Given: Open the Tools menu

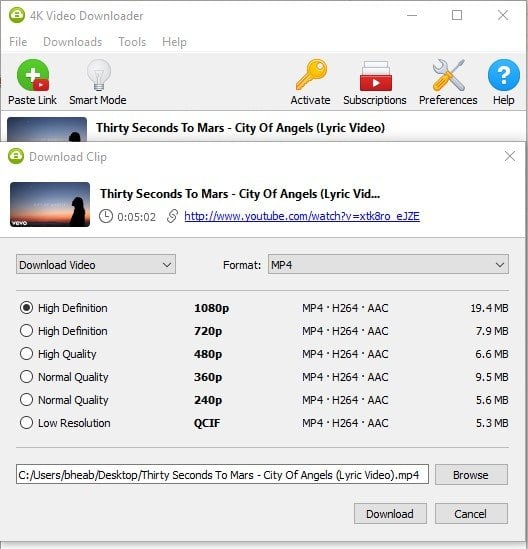Looking at the screenshot, I should point(132,42).
